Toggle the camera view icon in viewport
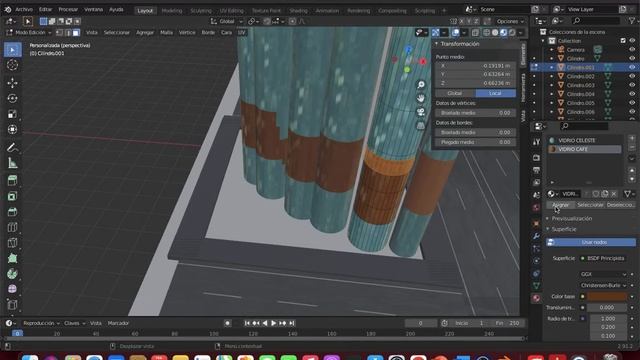Screen dimensions: 640x360 (420, 112)
